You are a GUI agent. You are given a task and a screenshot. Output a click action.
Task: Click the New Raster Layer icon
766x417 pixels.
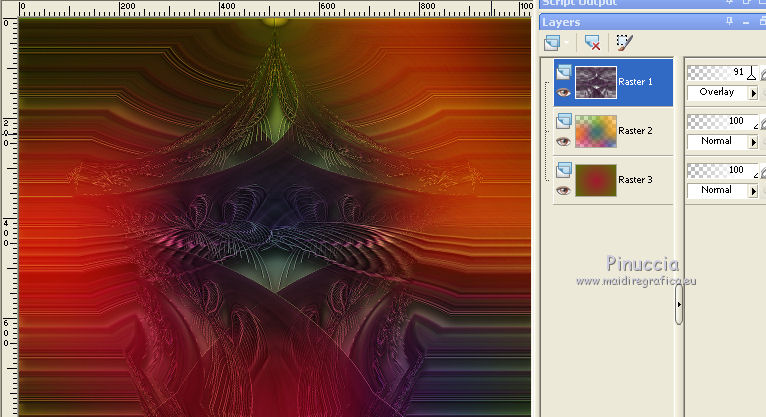(553, 42)
